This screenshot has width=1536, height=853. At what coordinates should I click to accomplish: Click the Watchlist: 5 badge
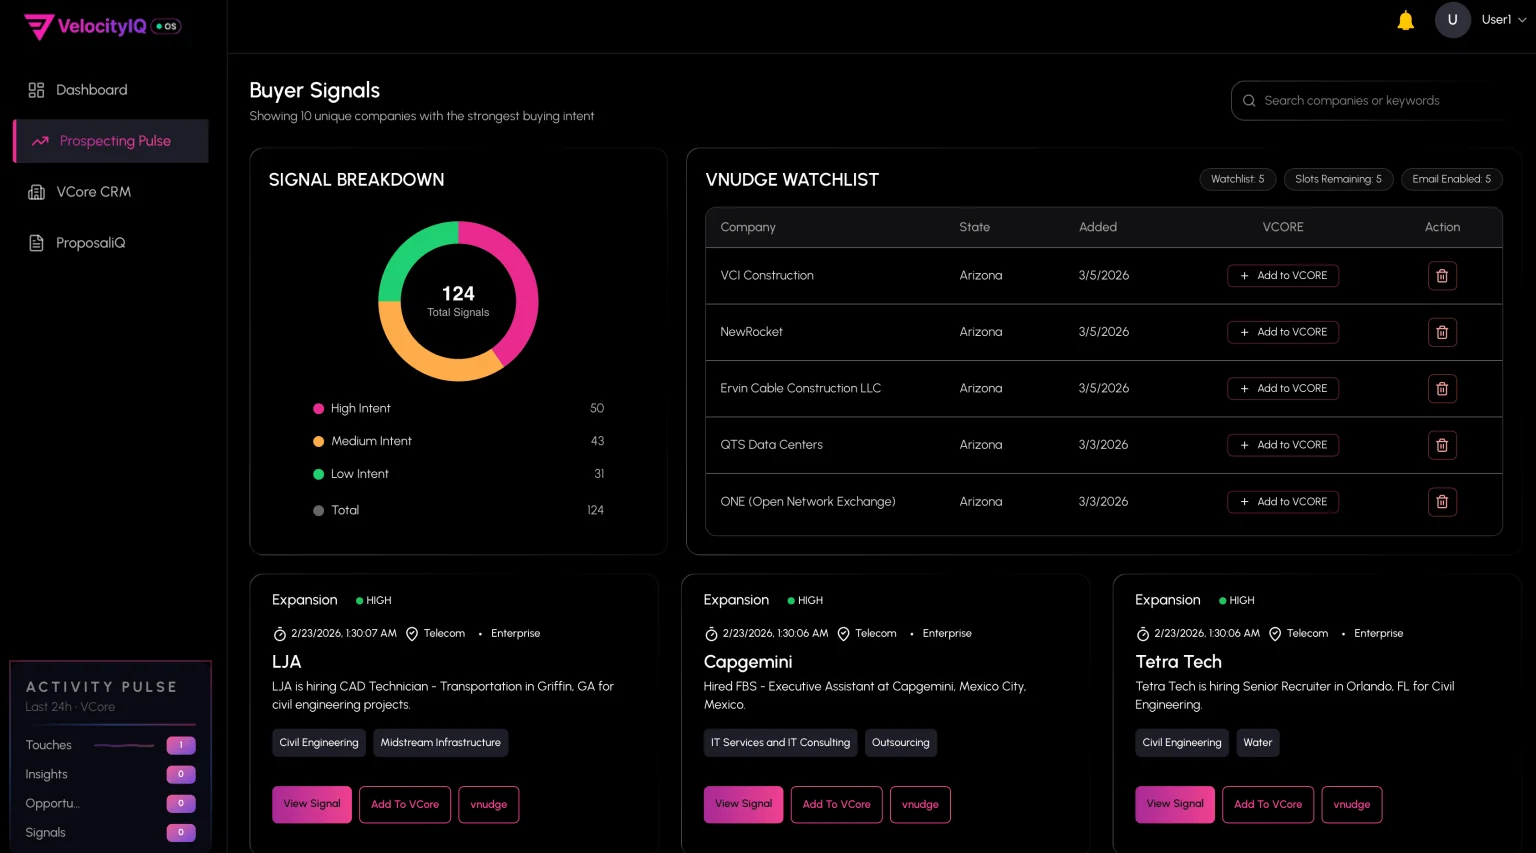pos(1237,179)
